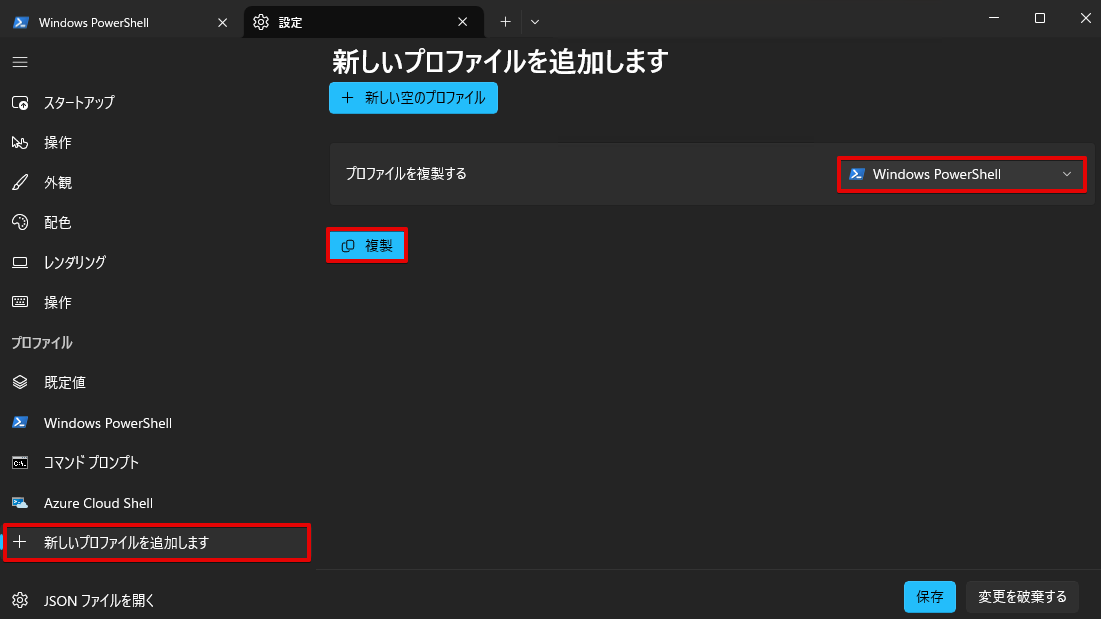Click 変更を破棄する to discard changes
This screenshot has height=619, width=1101.
(x=1022, y=596)
